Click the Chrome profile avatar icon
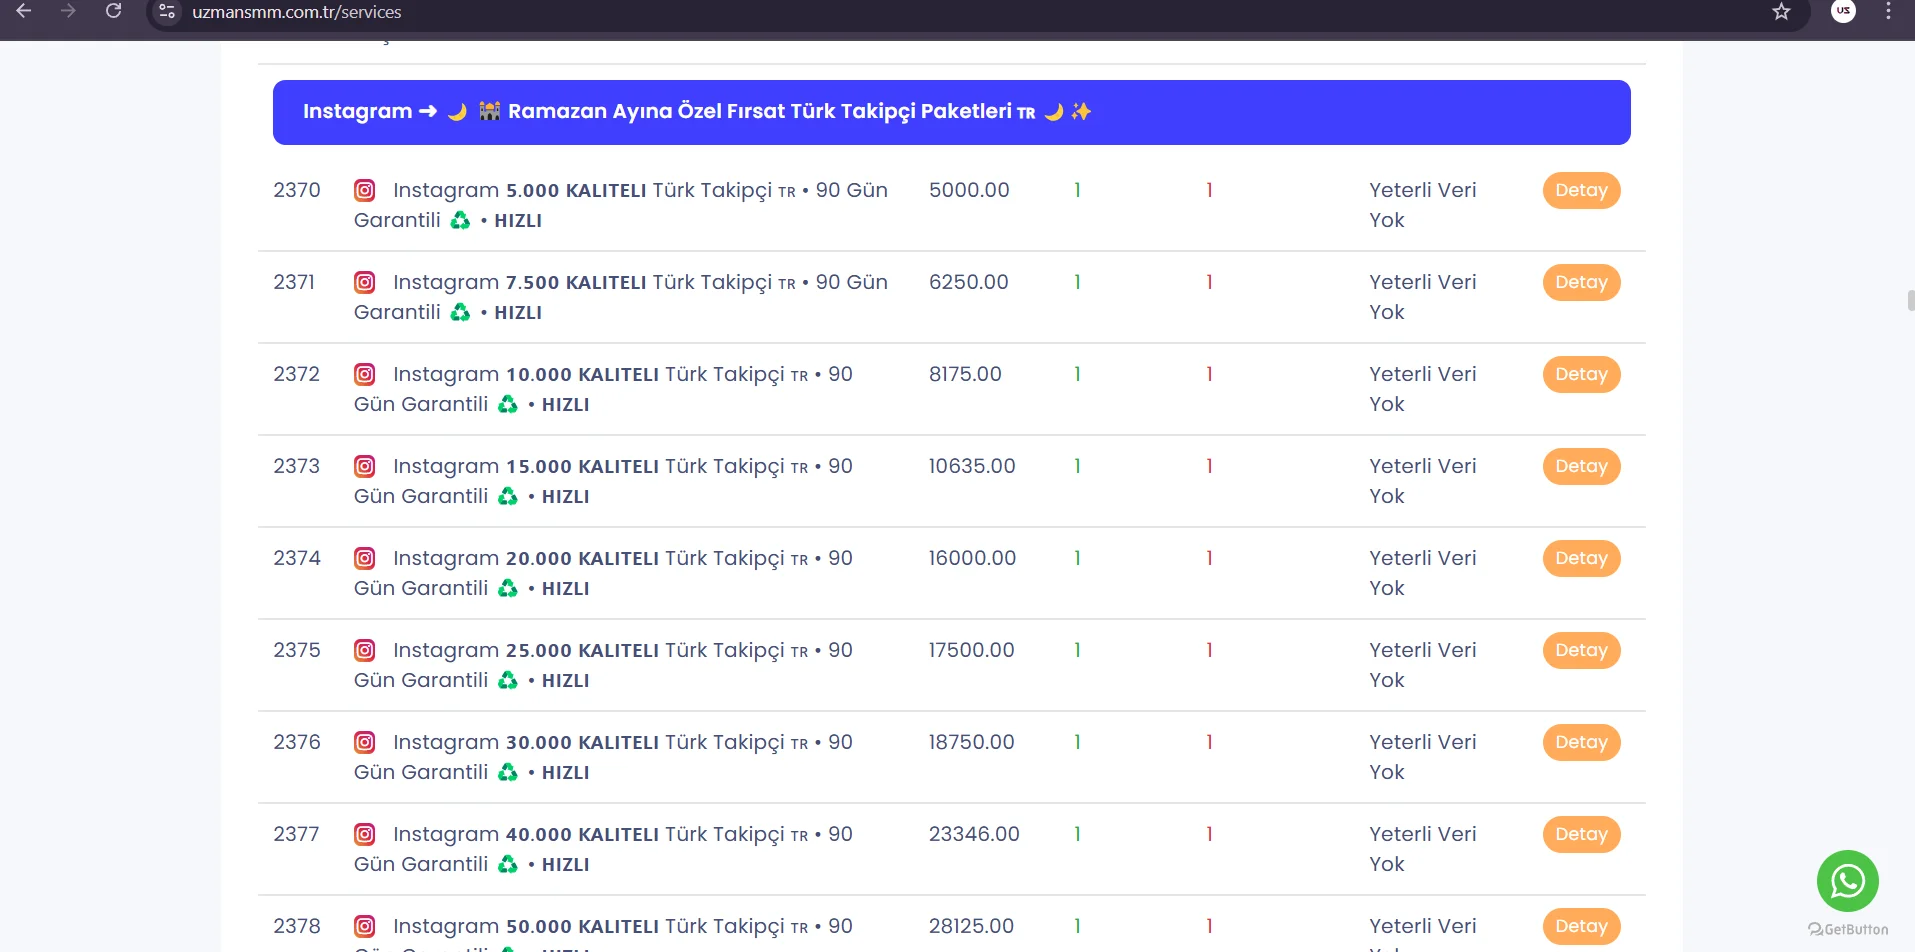The height and width of the screenshot is (952, 1915). coord(1843,11)
